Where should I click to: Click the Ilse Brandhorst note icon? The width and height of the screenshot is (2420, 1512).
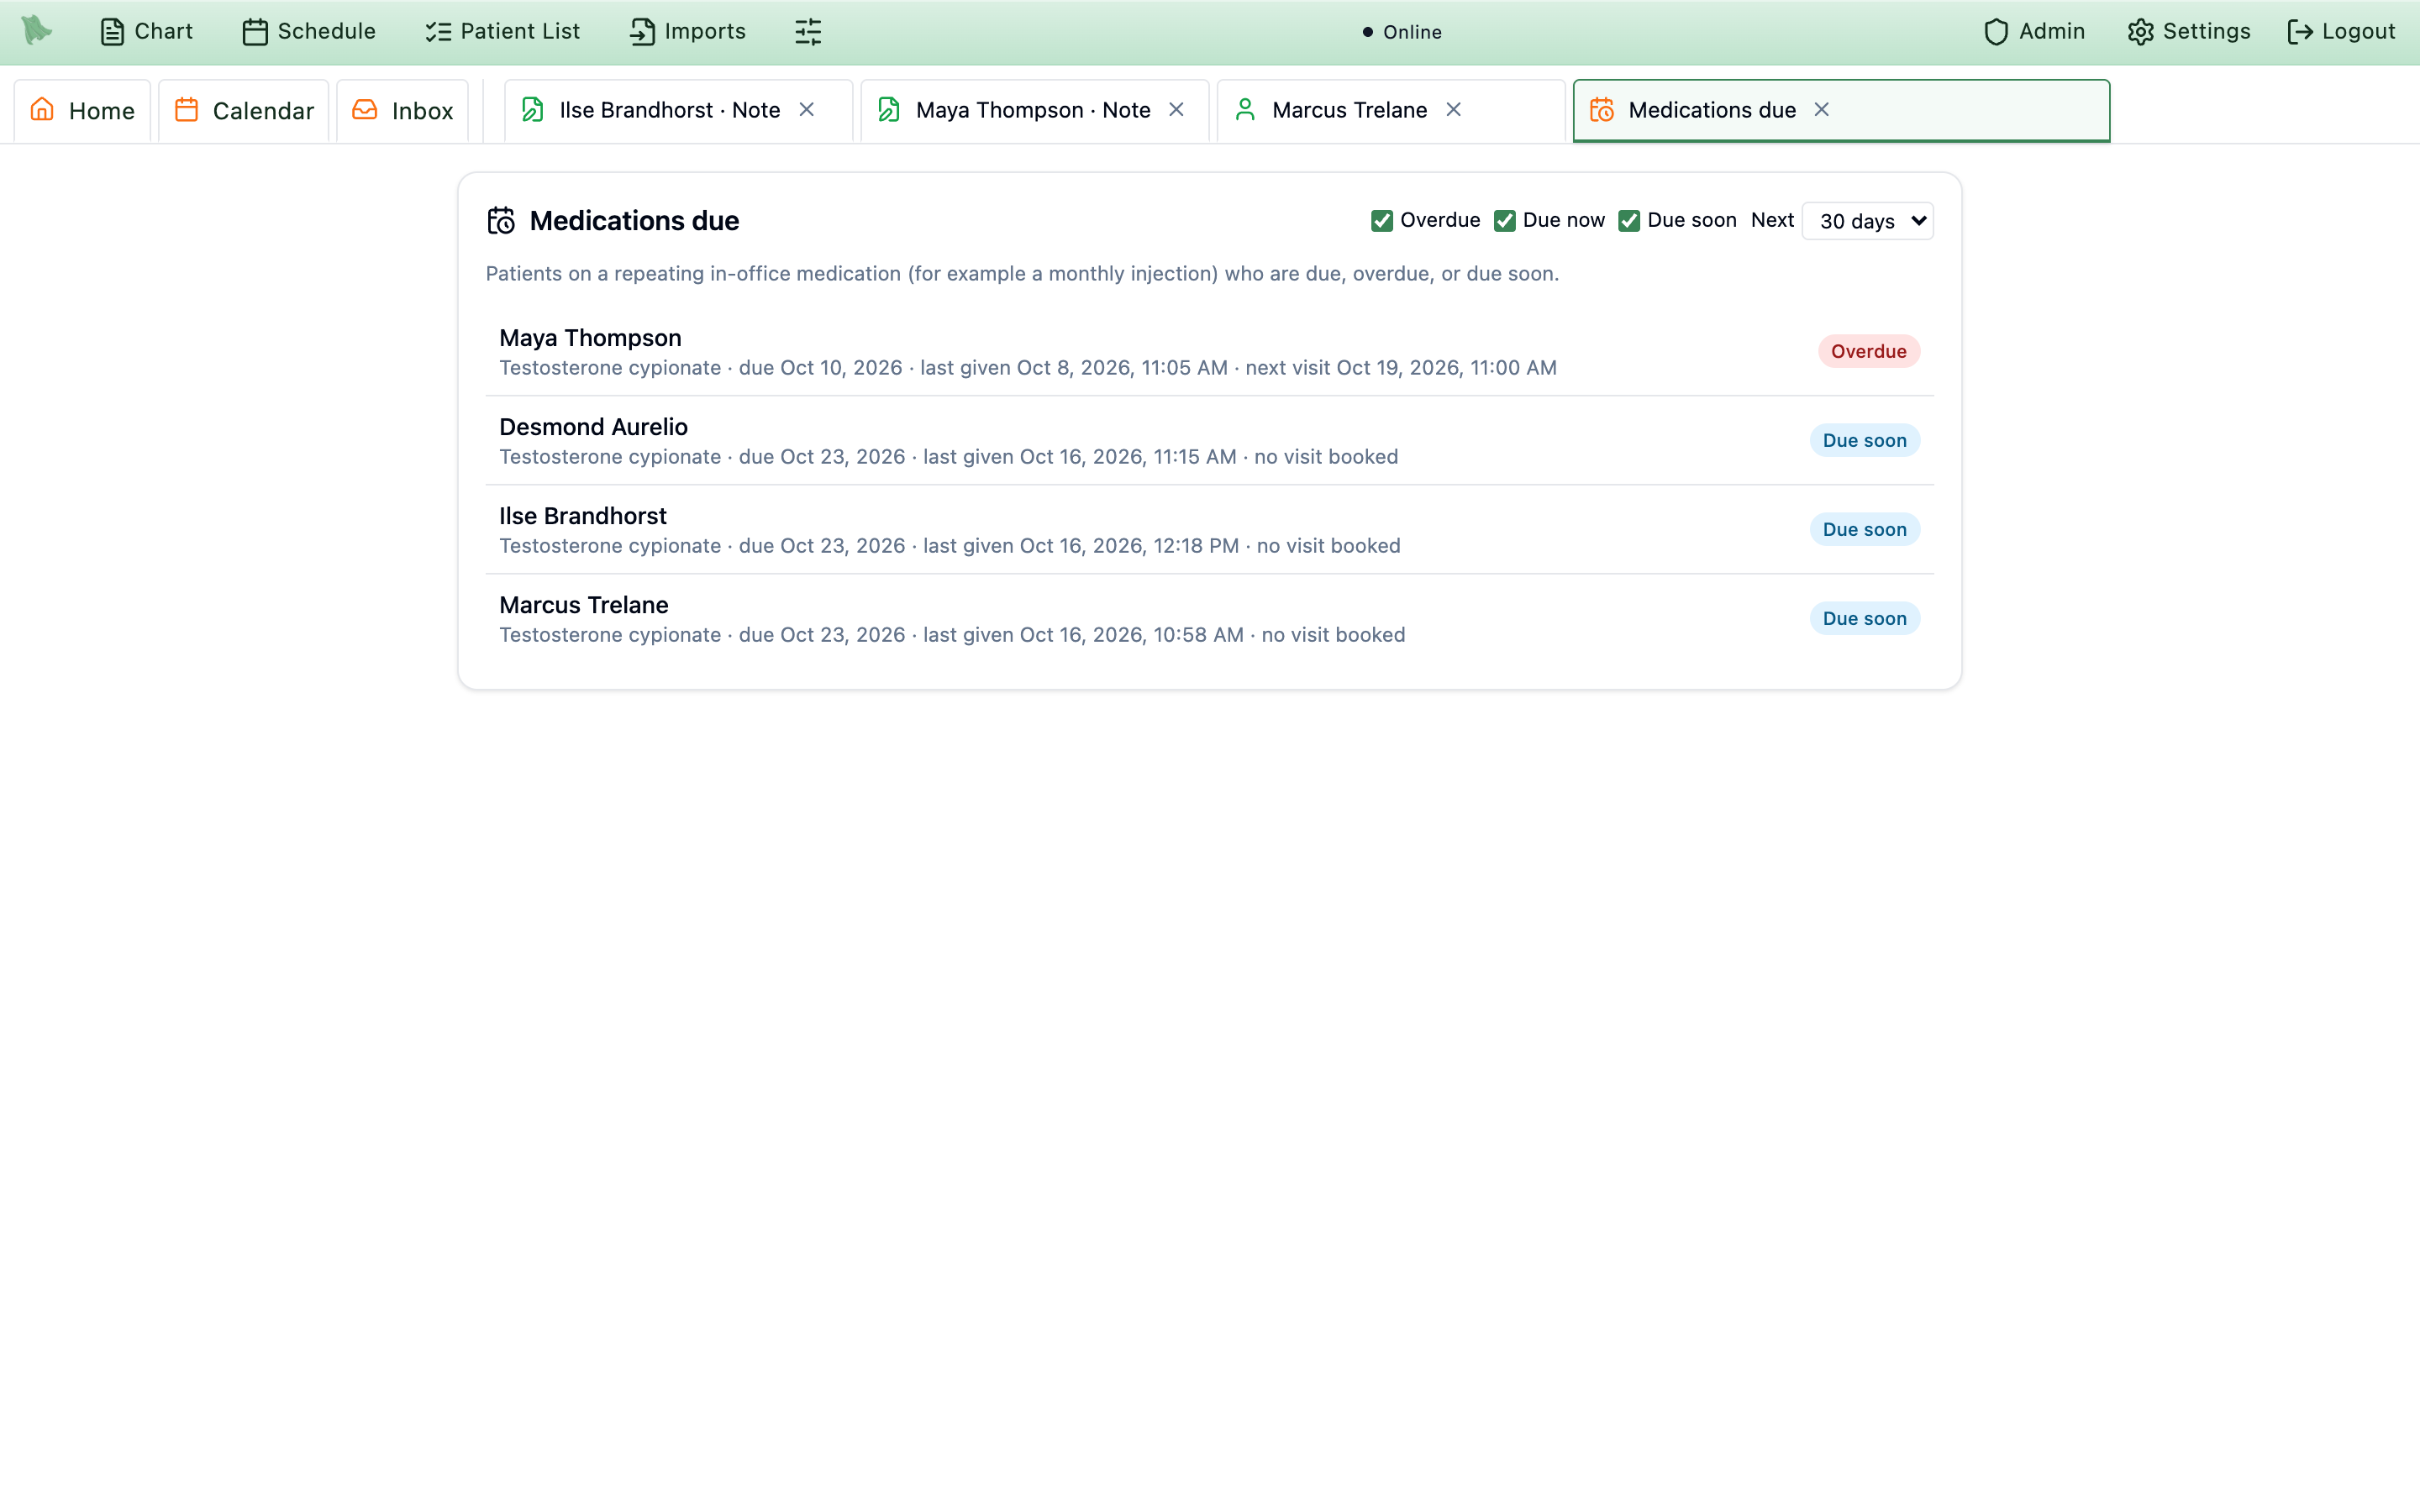point(533,109)
